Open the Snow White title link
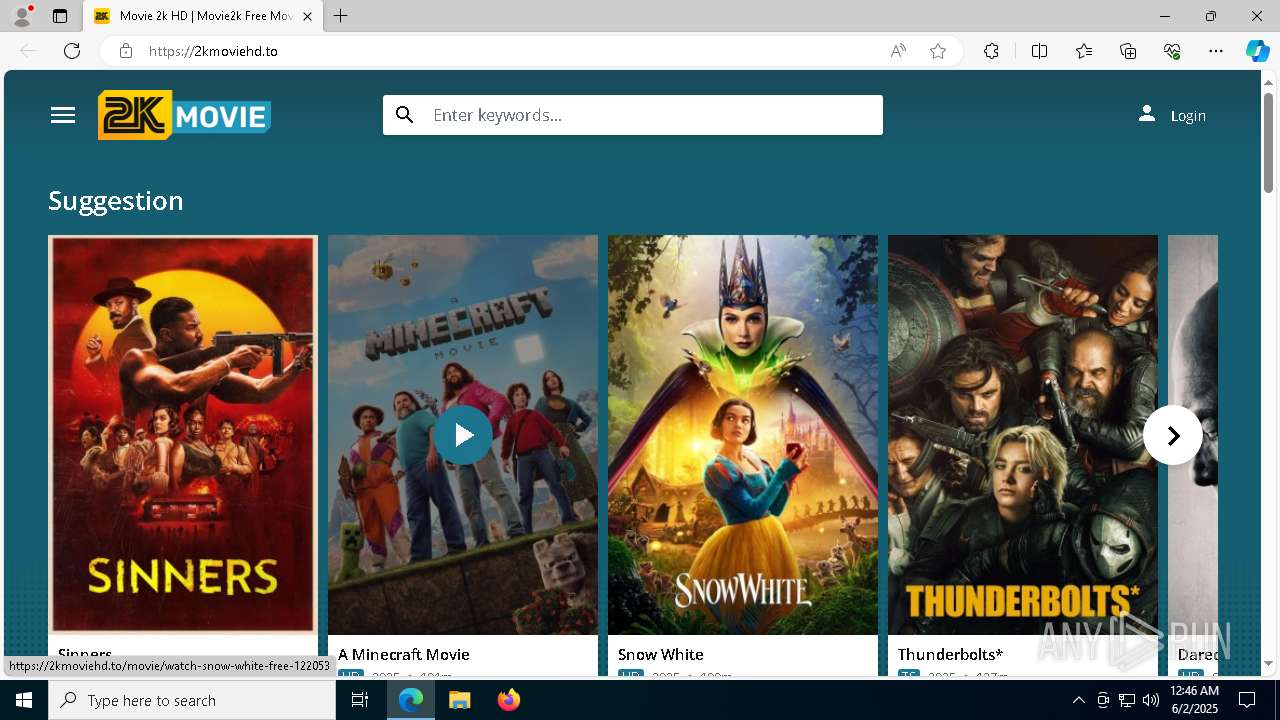Image resolution: width=1280 pixels, height=720 pixels. coord(661,654)
